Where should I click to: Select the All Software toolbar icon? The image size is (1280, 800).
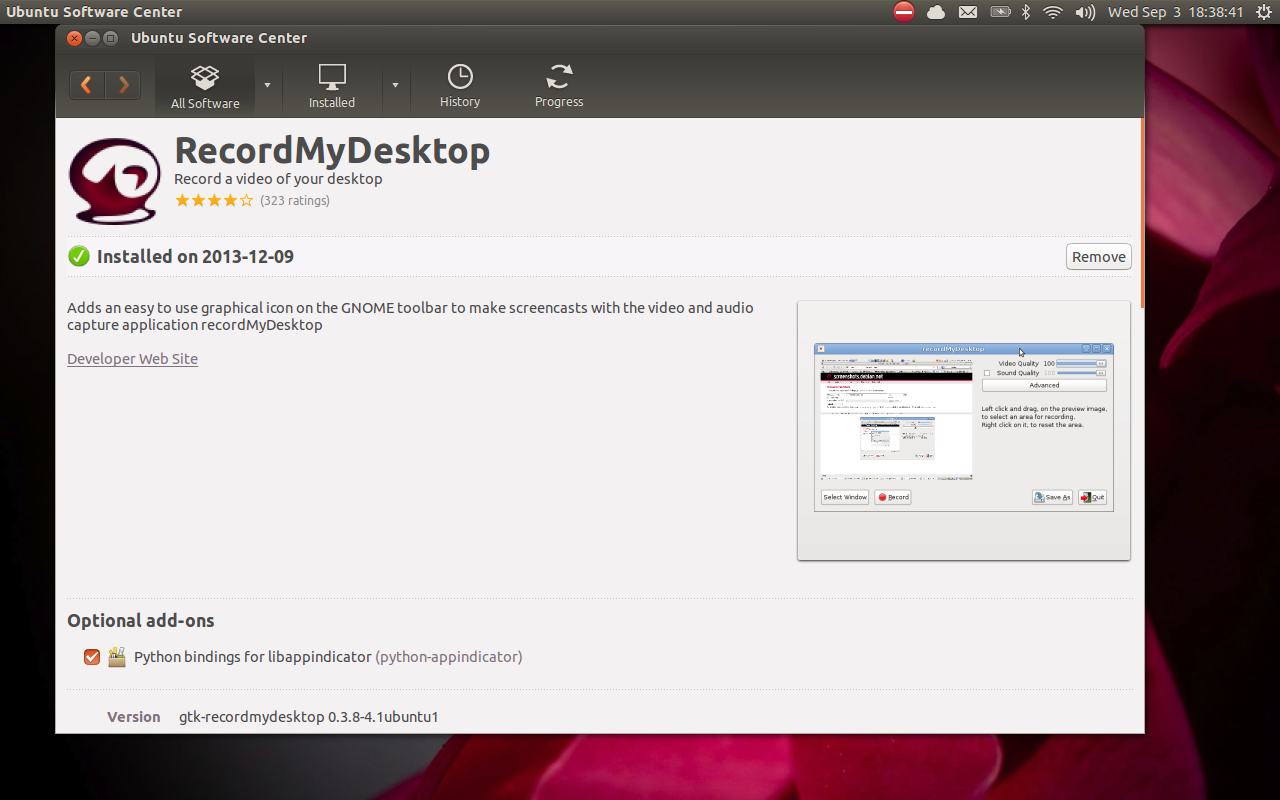coord(204,85)
